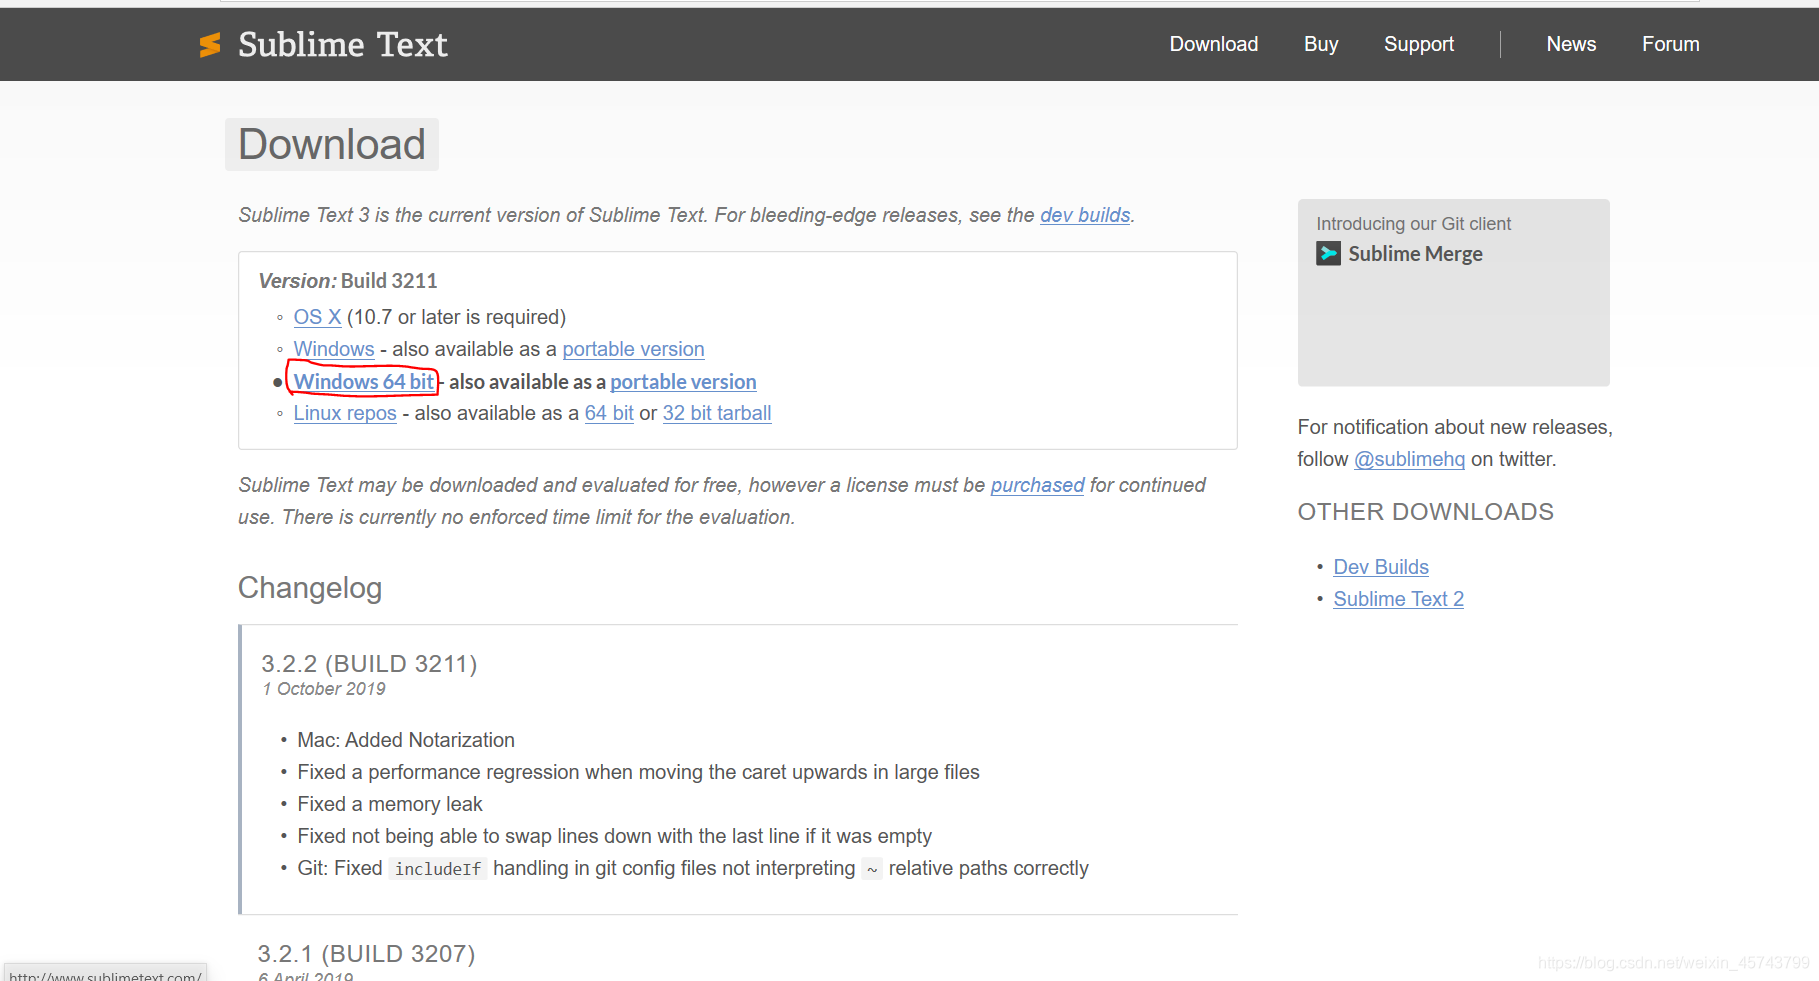Download Windows 64 bit installer
This screenshot has height=981, width=1819.
(x=364, y=381)
